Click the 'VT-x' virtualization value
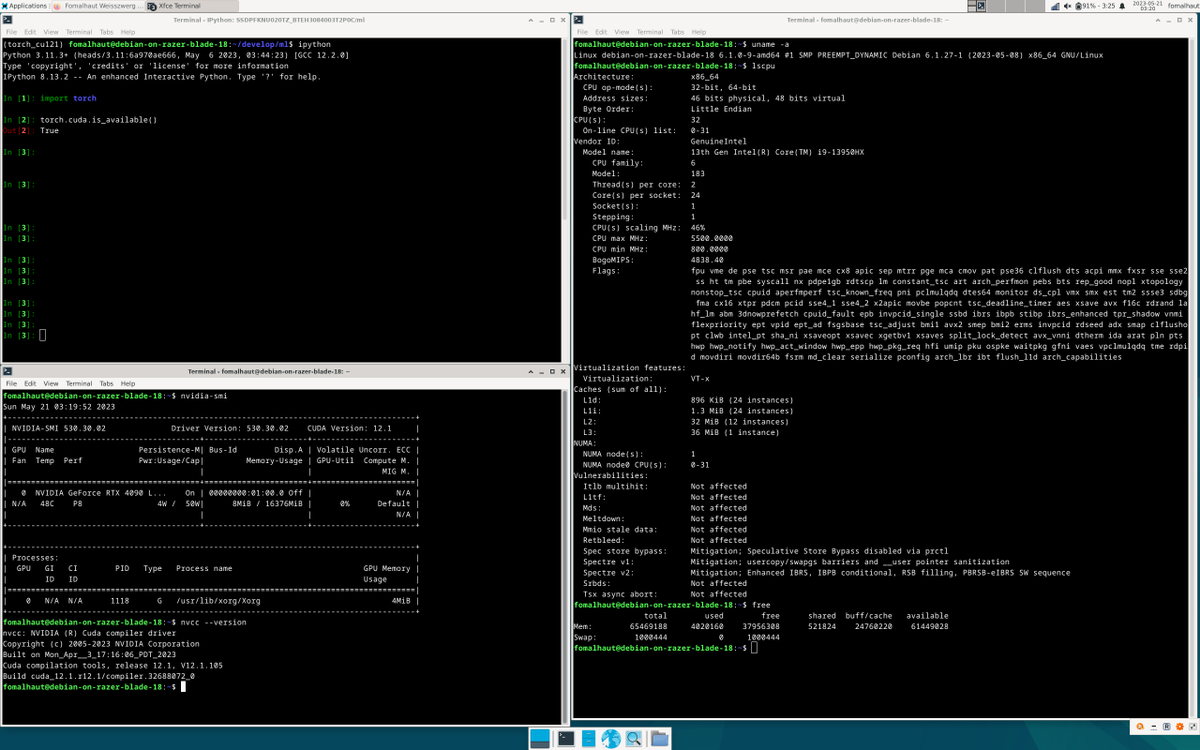 pos(701,379)
